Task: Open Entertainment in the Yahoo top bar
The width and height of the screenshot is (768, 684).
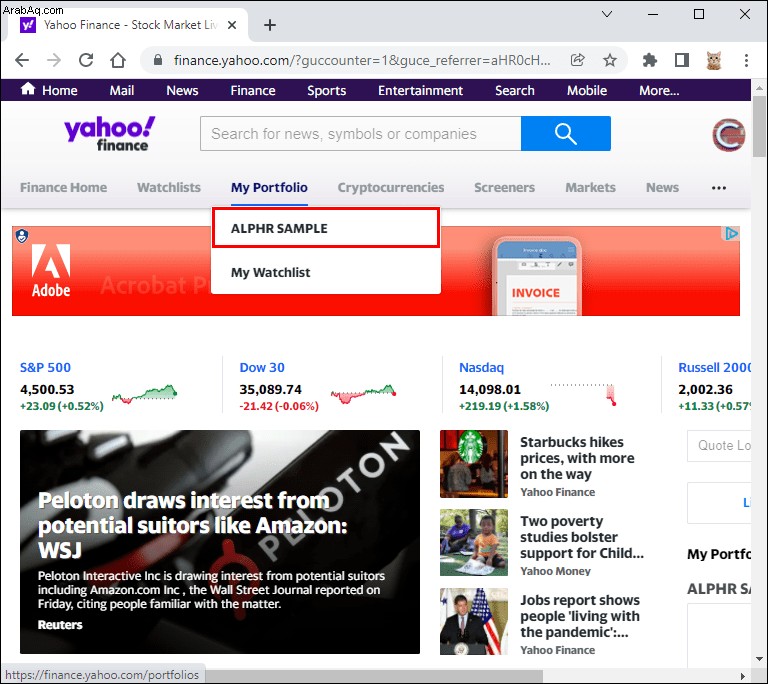Action: click(x=420, y=90)
